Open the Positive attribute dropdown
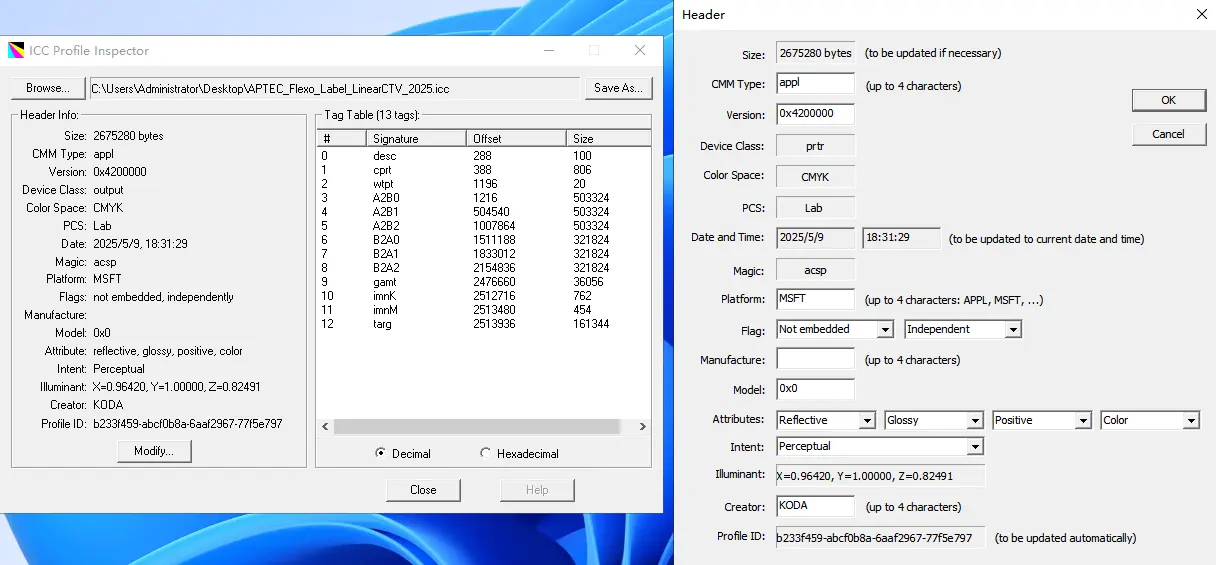 [x=1042, y=420]
